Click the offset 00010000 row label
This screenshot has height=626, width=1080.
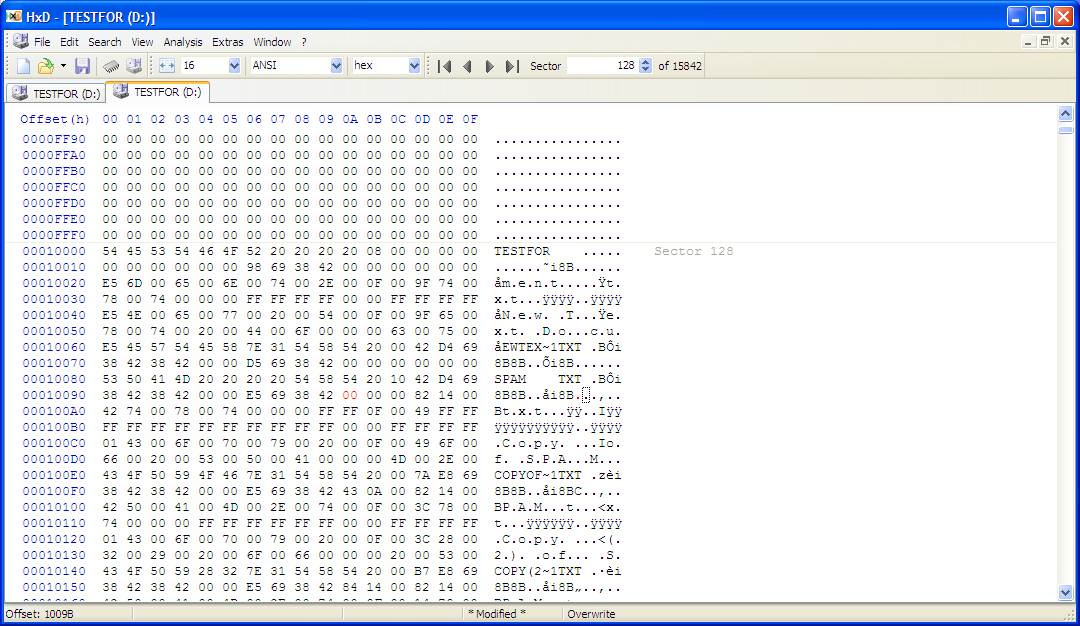coord(54,251)
